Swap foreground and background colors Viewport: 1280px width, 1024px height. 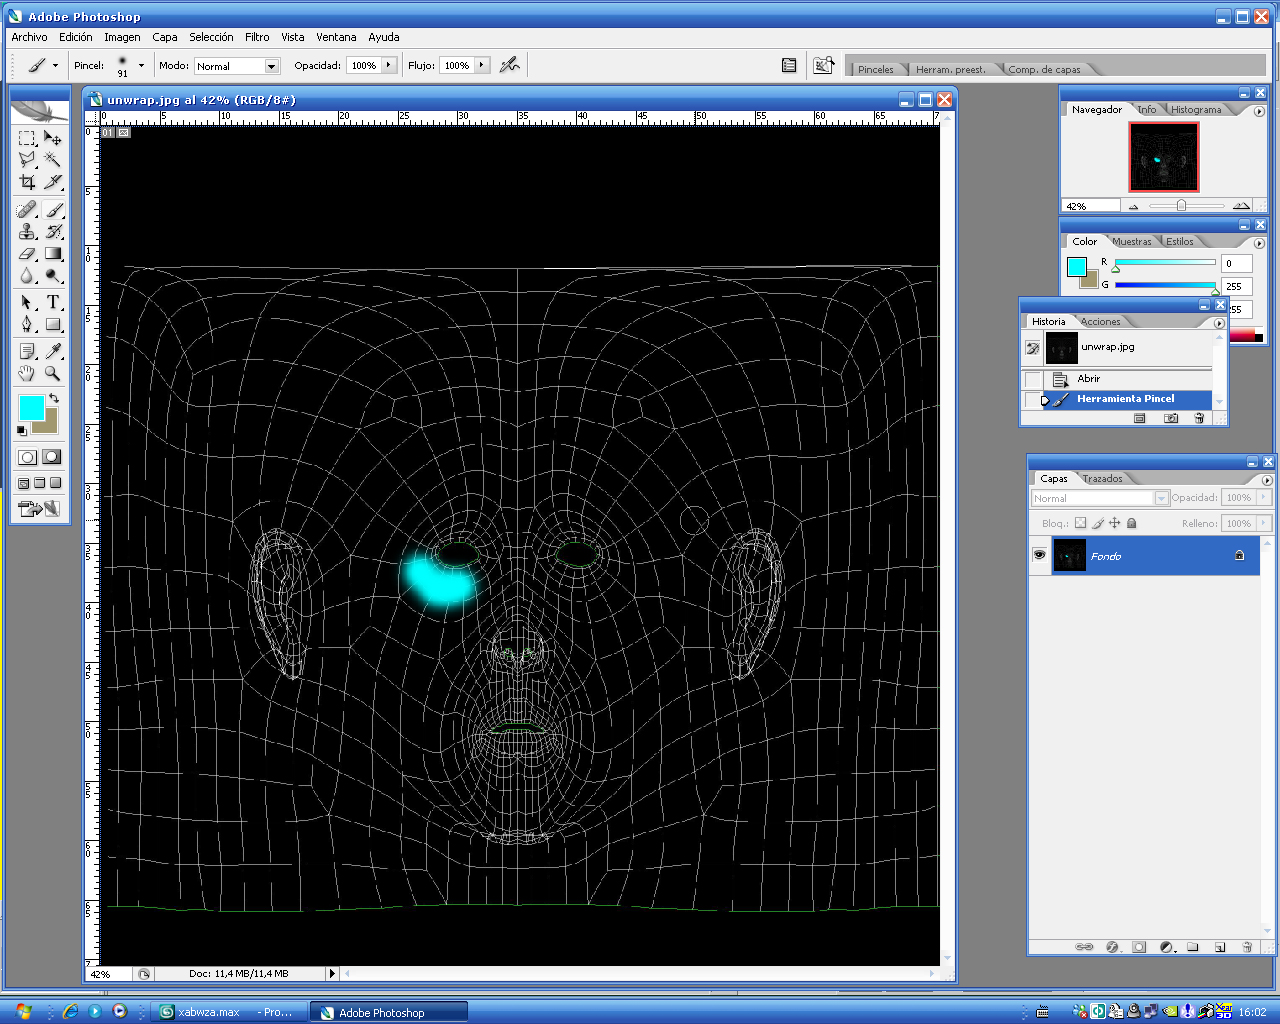pyautogui.click(x=54, y=398)
